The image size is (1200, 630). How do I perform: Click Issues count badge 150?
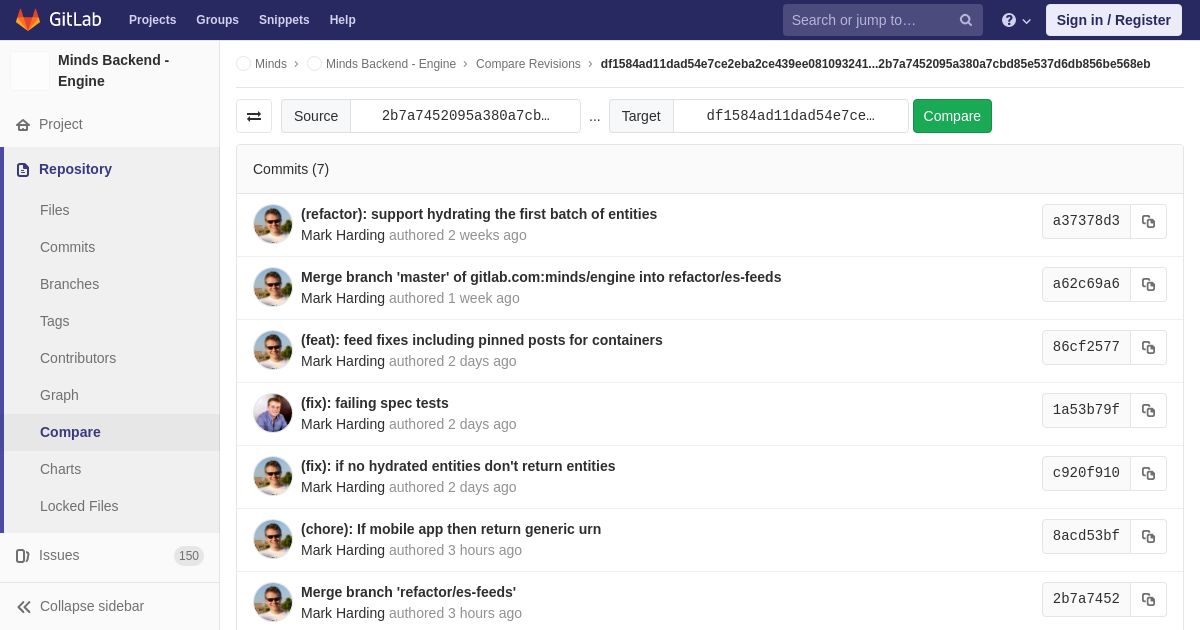coord(189,556)
